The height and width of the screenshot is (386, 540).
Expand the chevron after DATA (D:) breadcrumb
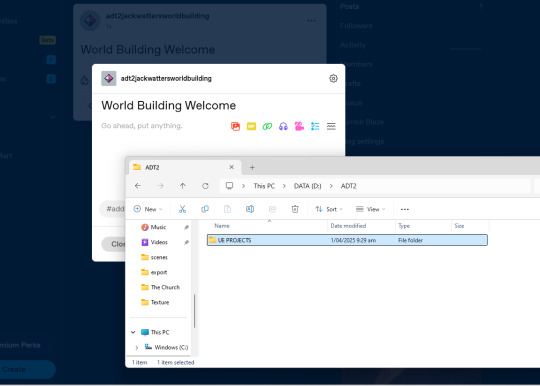tap(331, 186)
